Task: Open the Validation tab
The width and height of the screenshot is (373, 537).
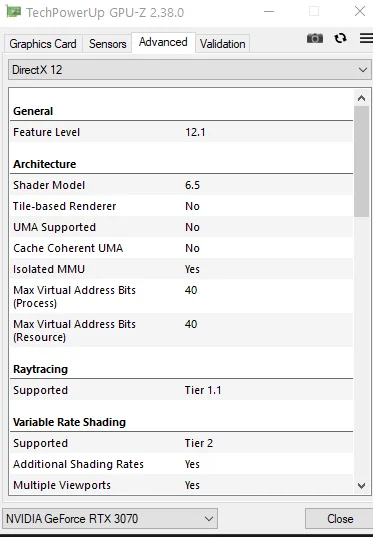Action: click(223, 44)
